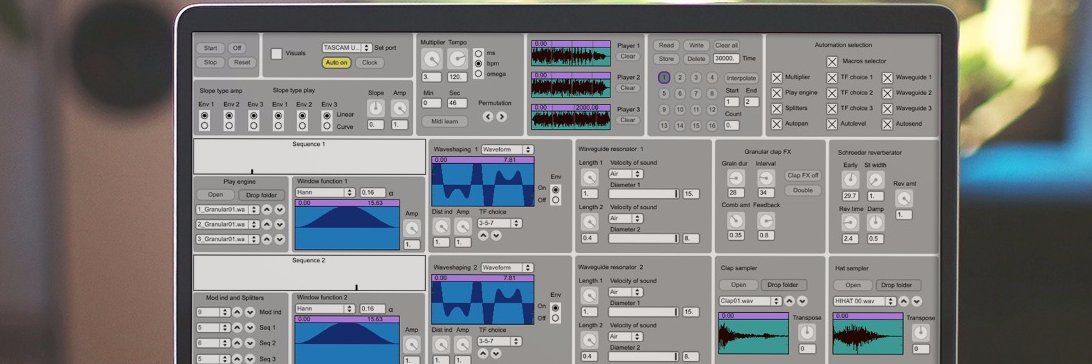Click the Amp dial beside the Slope dial

(400, 108)
